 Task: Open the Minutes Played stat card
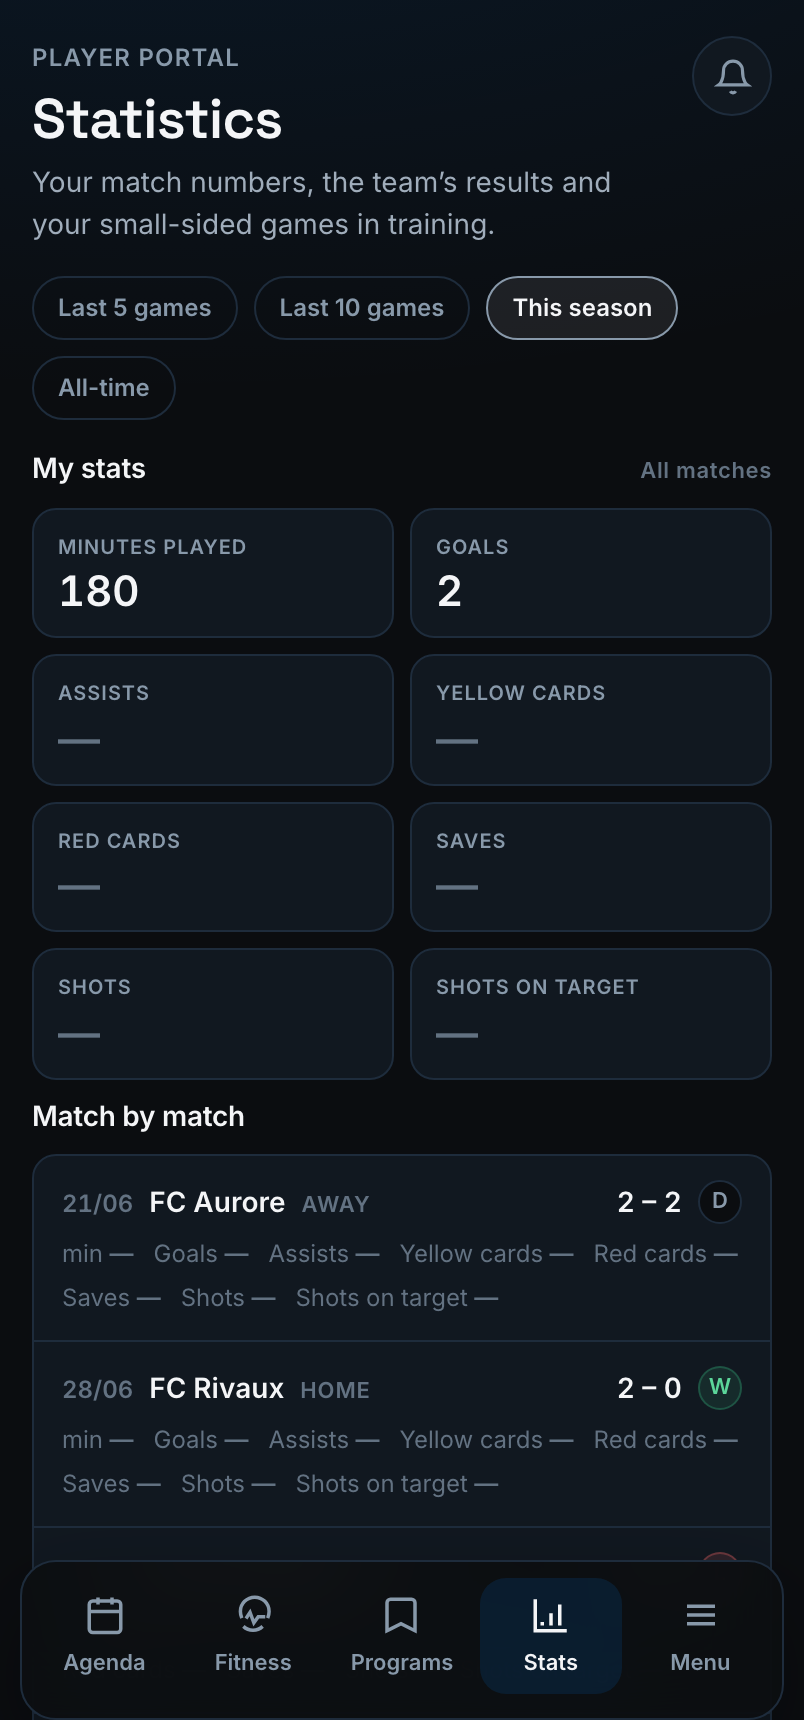213,573
